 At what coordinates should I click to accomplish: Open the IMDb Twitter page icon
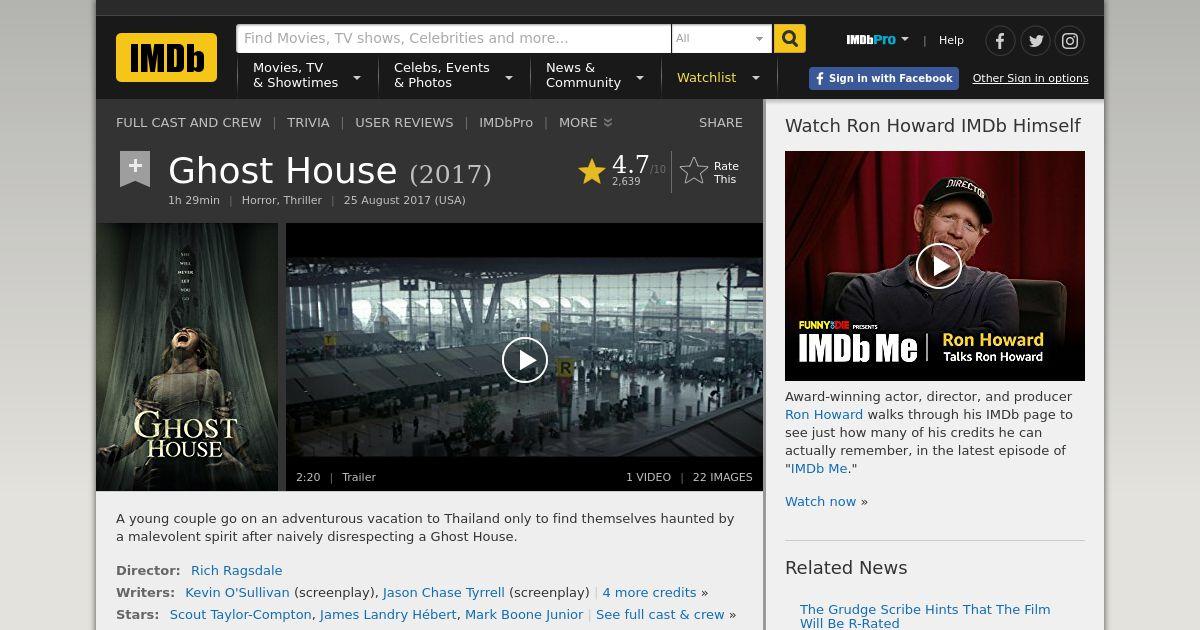1035,41
